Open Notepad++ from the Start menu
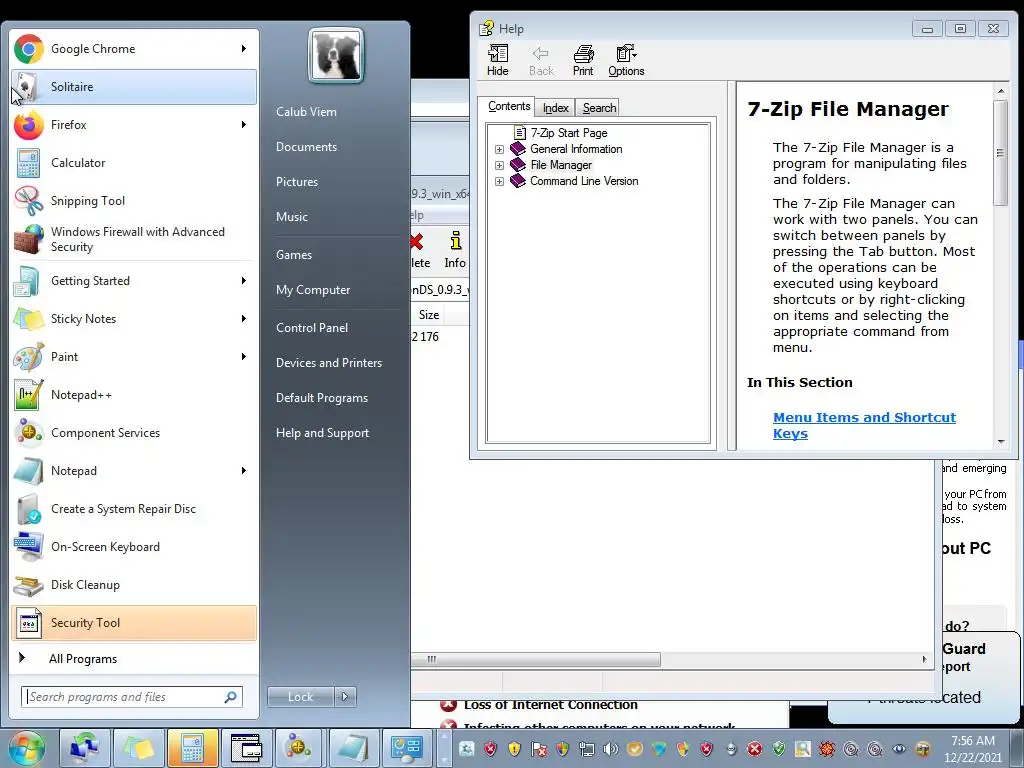The image size is (1024, 768). (134, 394)
